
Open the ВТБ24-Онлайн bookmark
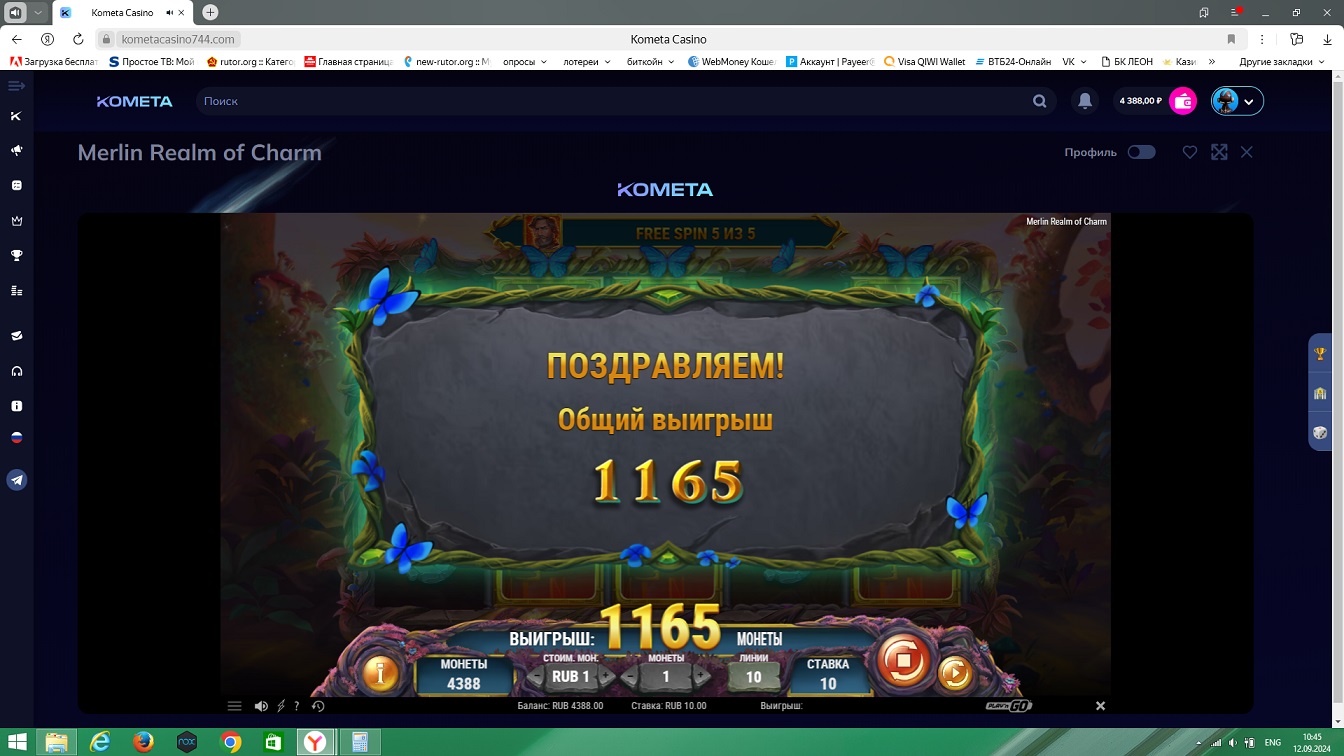1011,61
